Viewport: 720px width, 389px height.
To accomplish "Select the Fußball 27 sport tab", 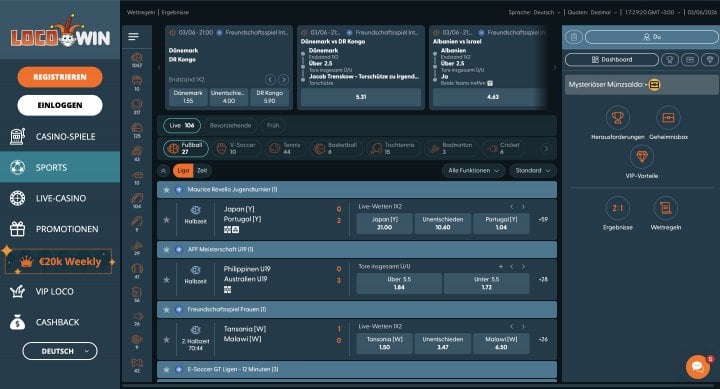I will (186, 148).
